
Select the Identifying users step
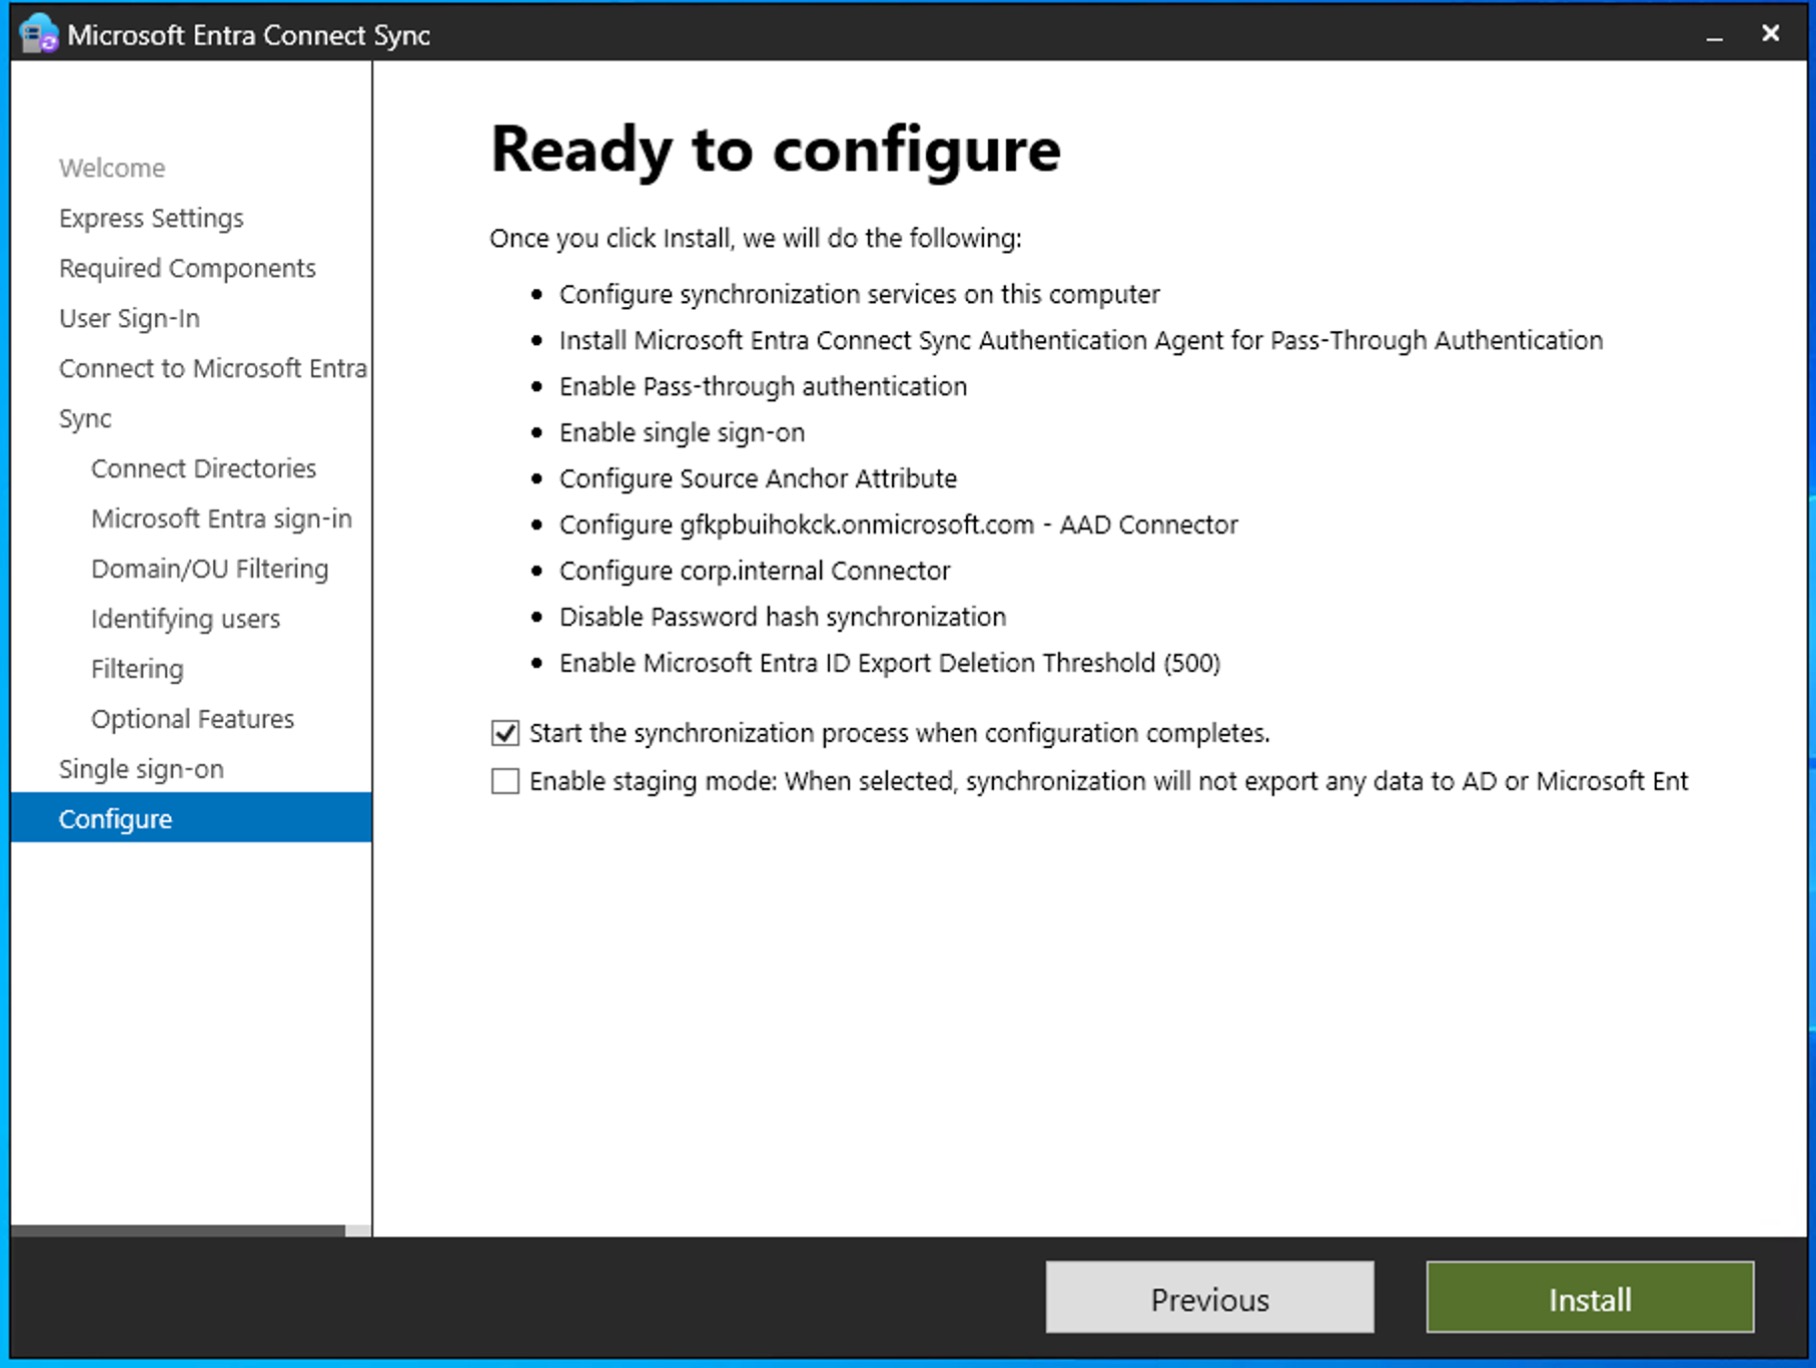185,618
